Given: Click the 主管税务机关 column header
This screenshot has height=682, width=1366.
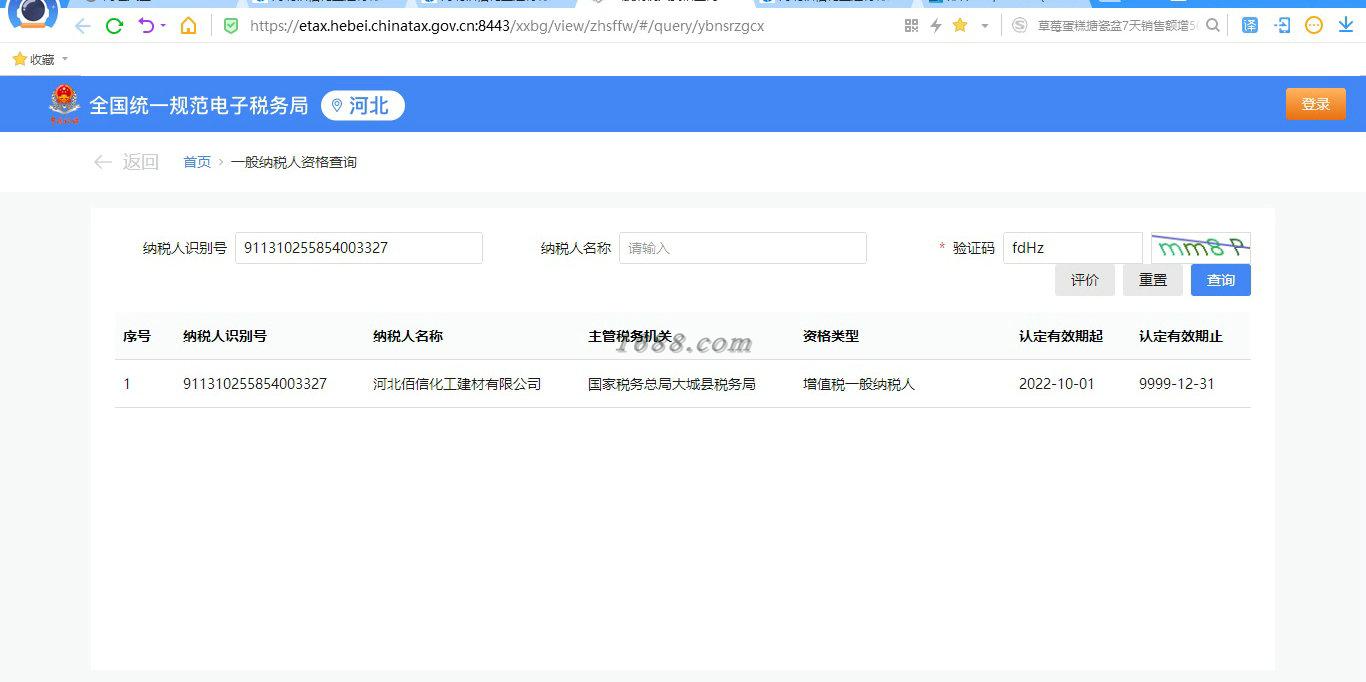Looking at the screenshot, I should tap(630, 336).
